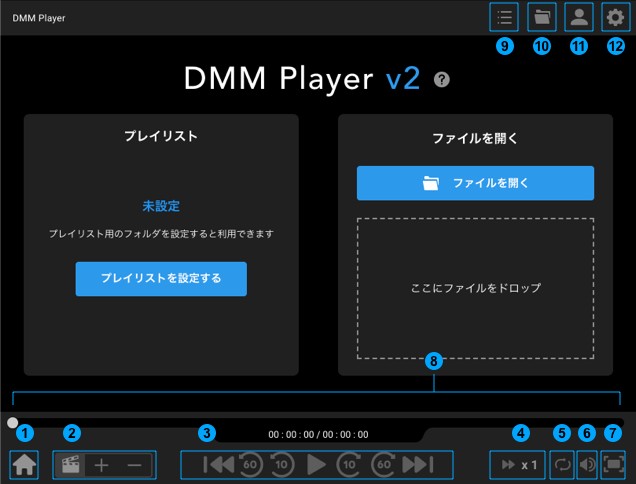Open the user account icon

tap(578, 17)
